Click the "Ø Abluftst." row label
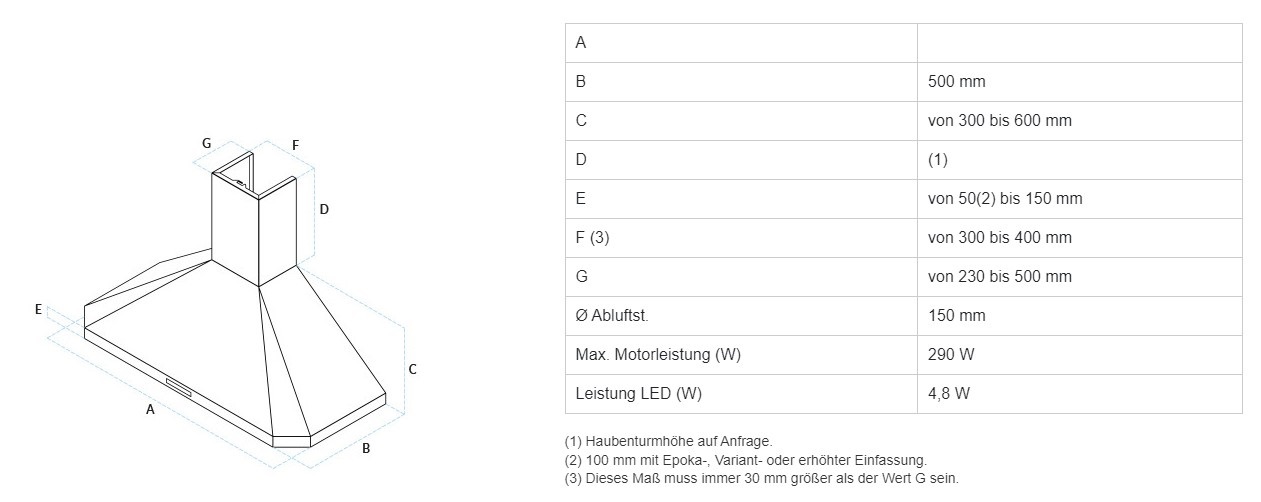Viewport: 1261px width, 502px height. (613, 316)
